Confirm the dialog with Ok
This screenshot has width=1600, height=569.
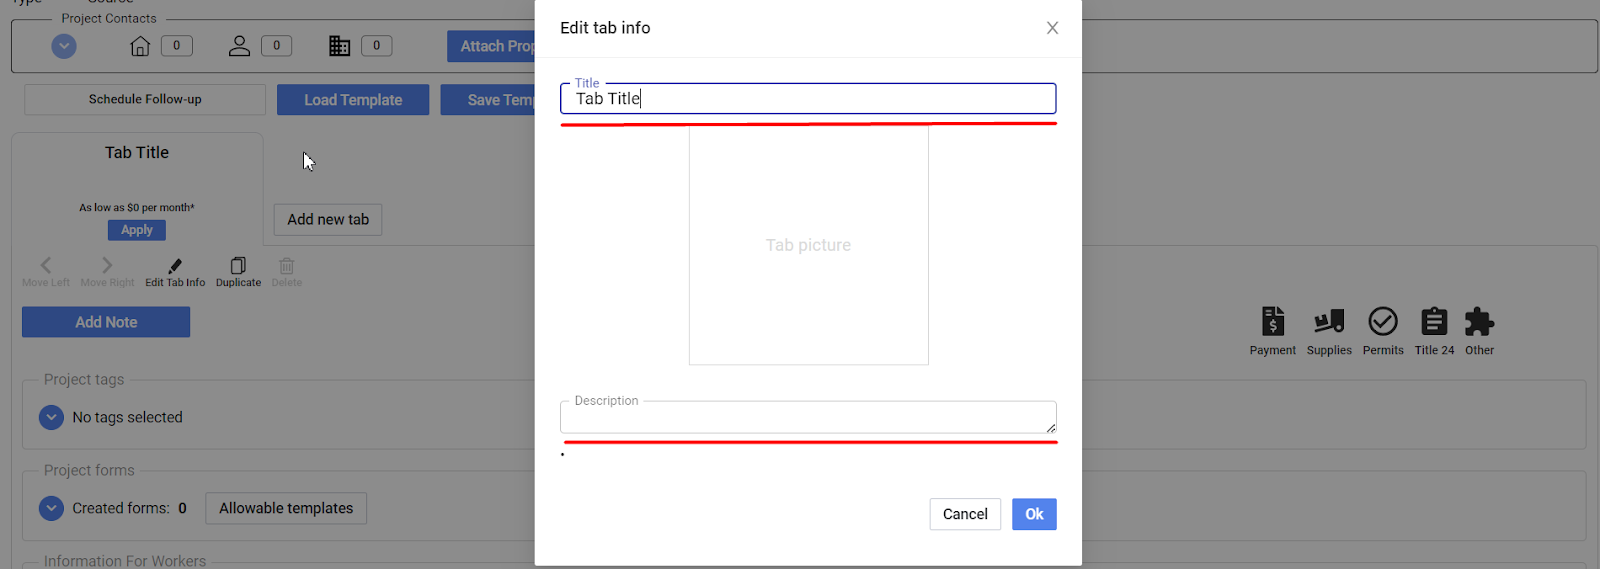click(x=1034, y=514)
